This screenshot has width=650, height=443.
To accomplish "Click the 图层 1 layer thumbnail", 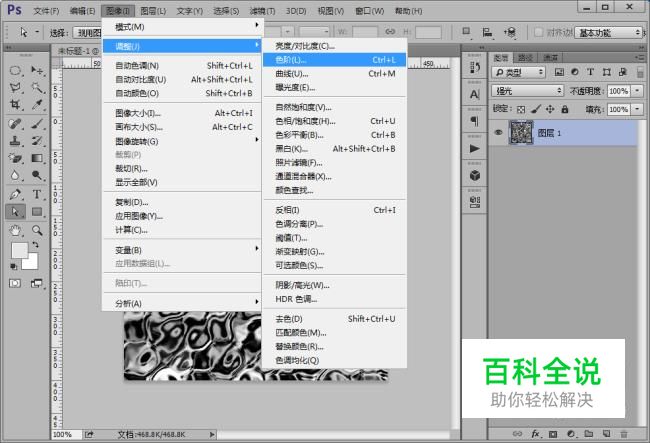I will (x=521, y=133).
